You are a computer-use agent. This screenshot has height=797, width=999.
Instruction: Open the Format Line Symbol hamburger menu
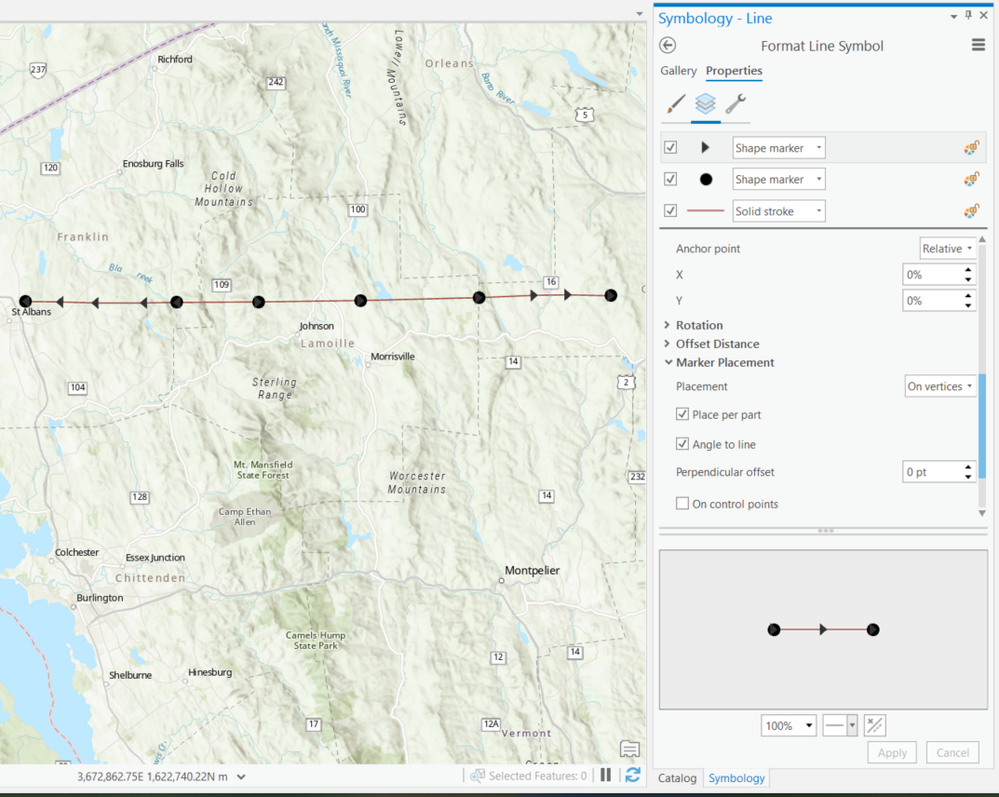[978, 45]
